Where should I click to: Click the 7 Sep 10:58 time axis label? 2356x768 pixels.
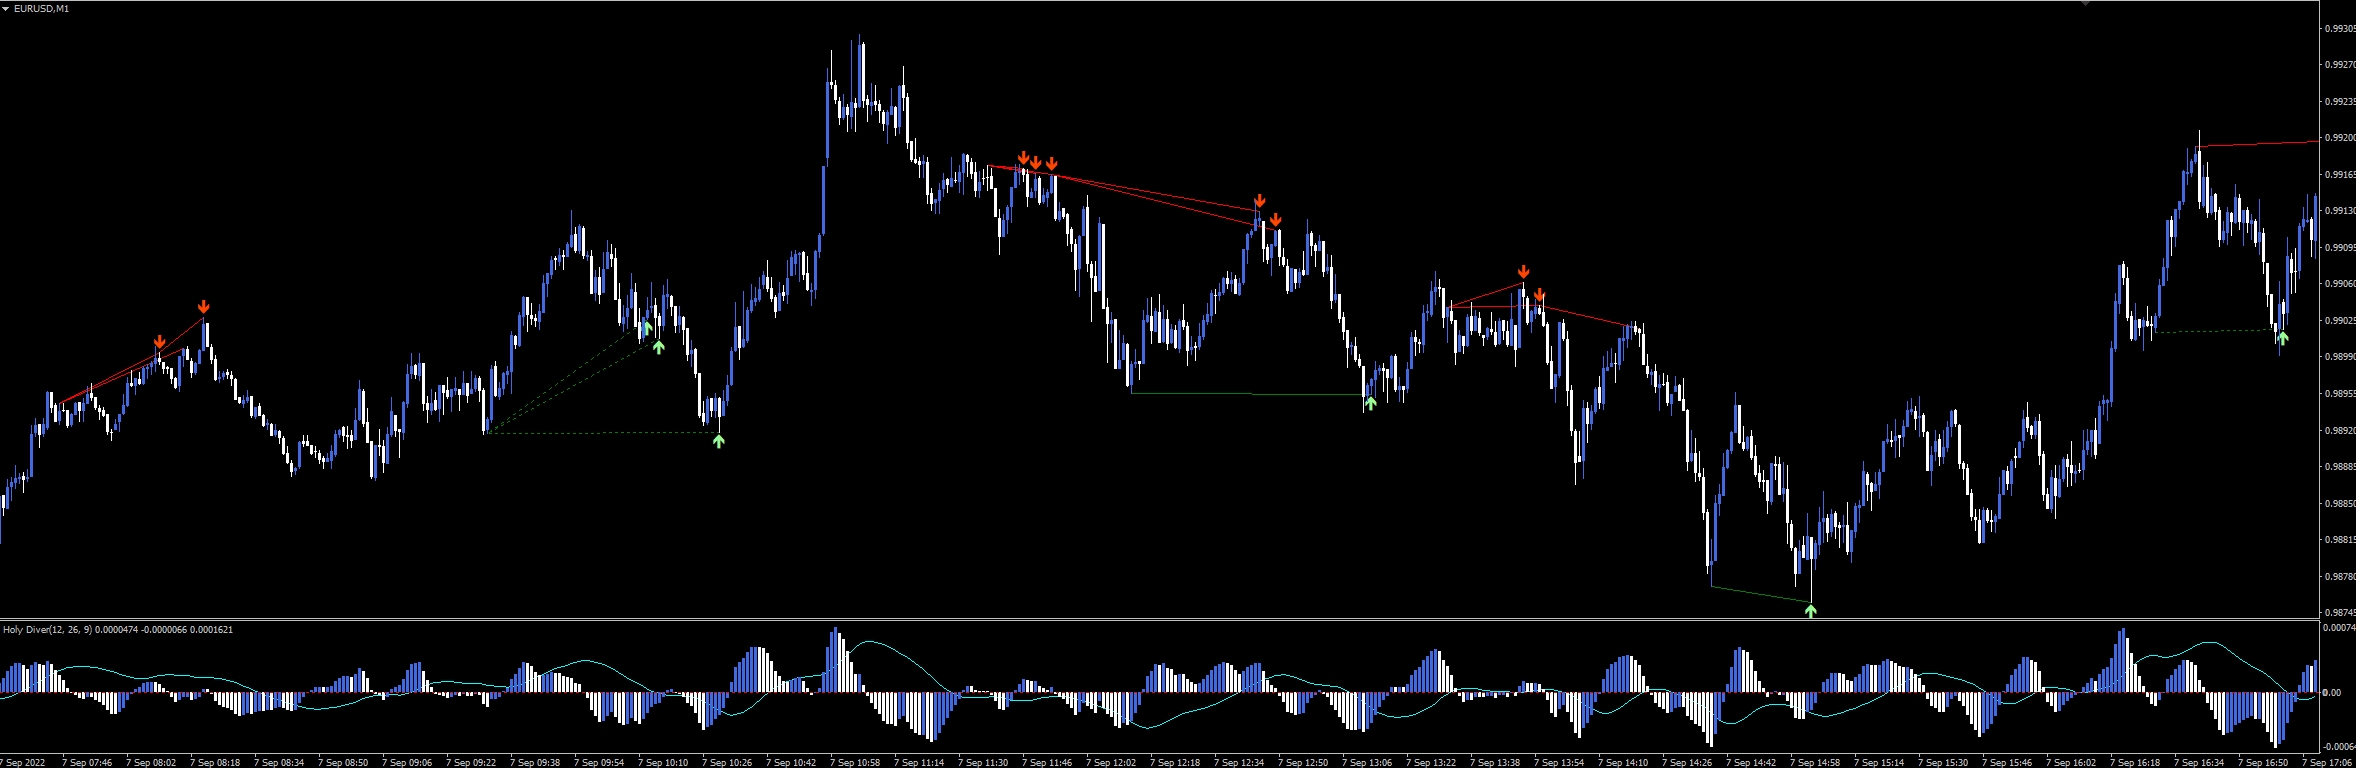click(854, 762)
